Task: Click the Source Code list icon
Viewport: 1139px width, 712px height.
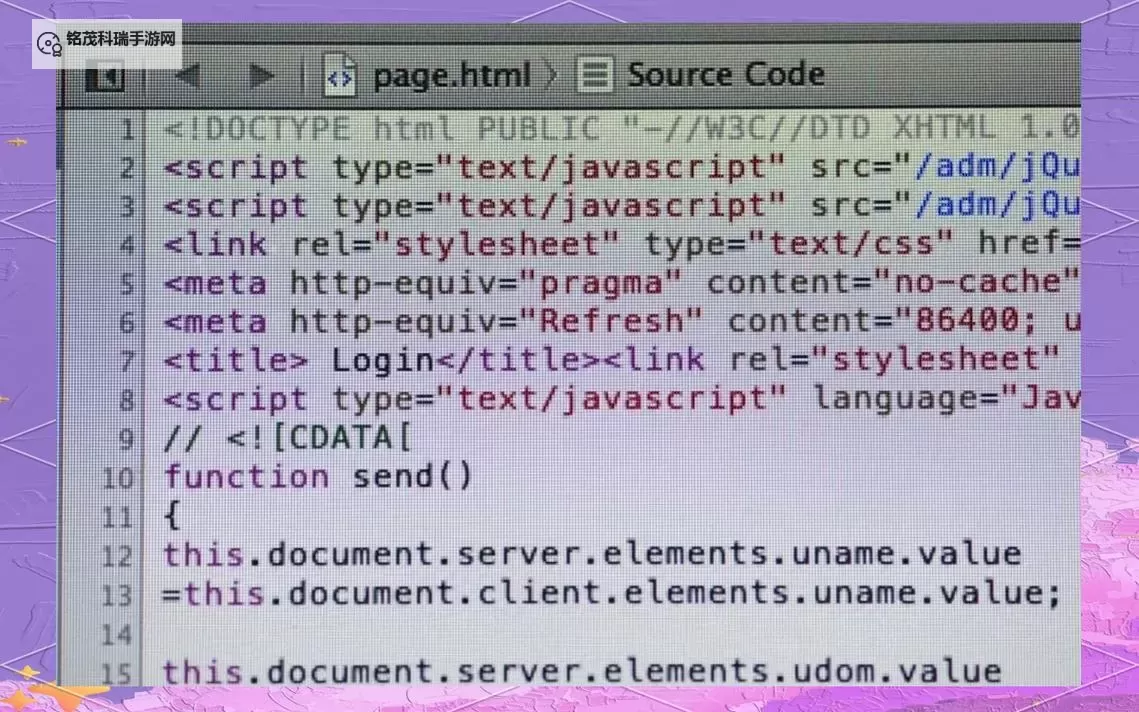Action: point(594,76)
